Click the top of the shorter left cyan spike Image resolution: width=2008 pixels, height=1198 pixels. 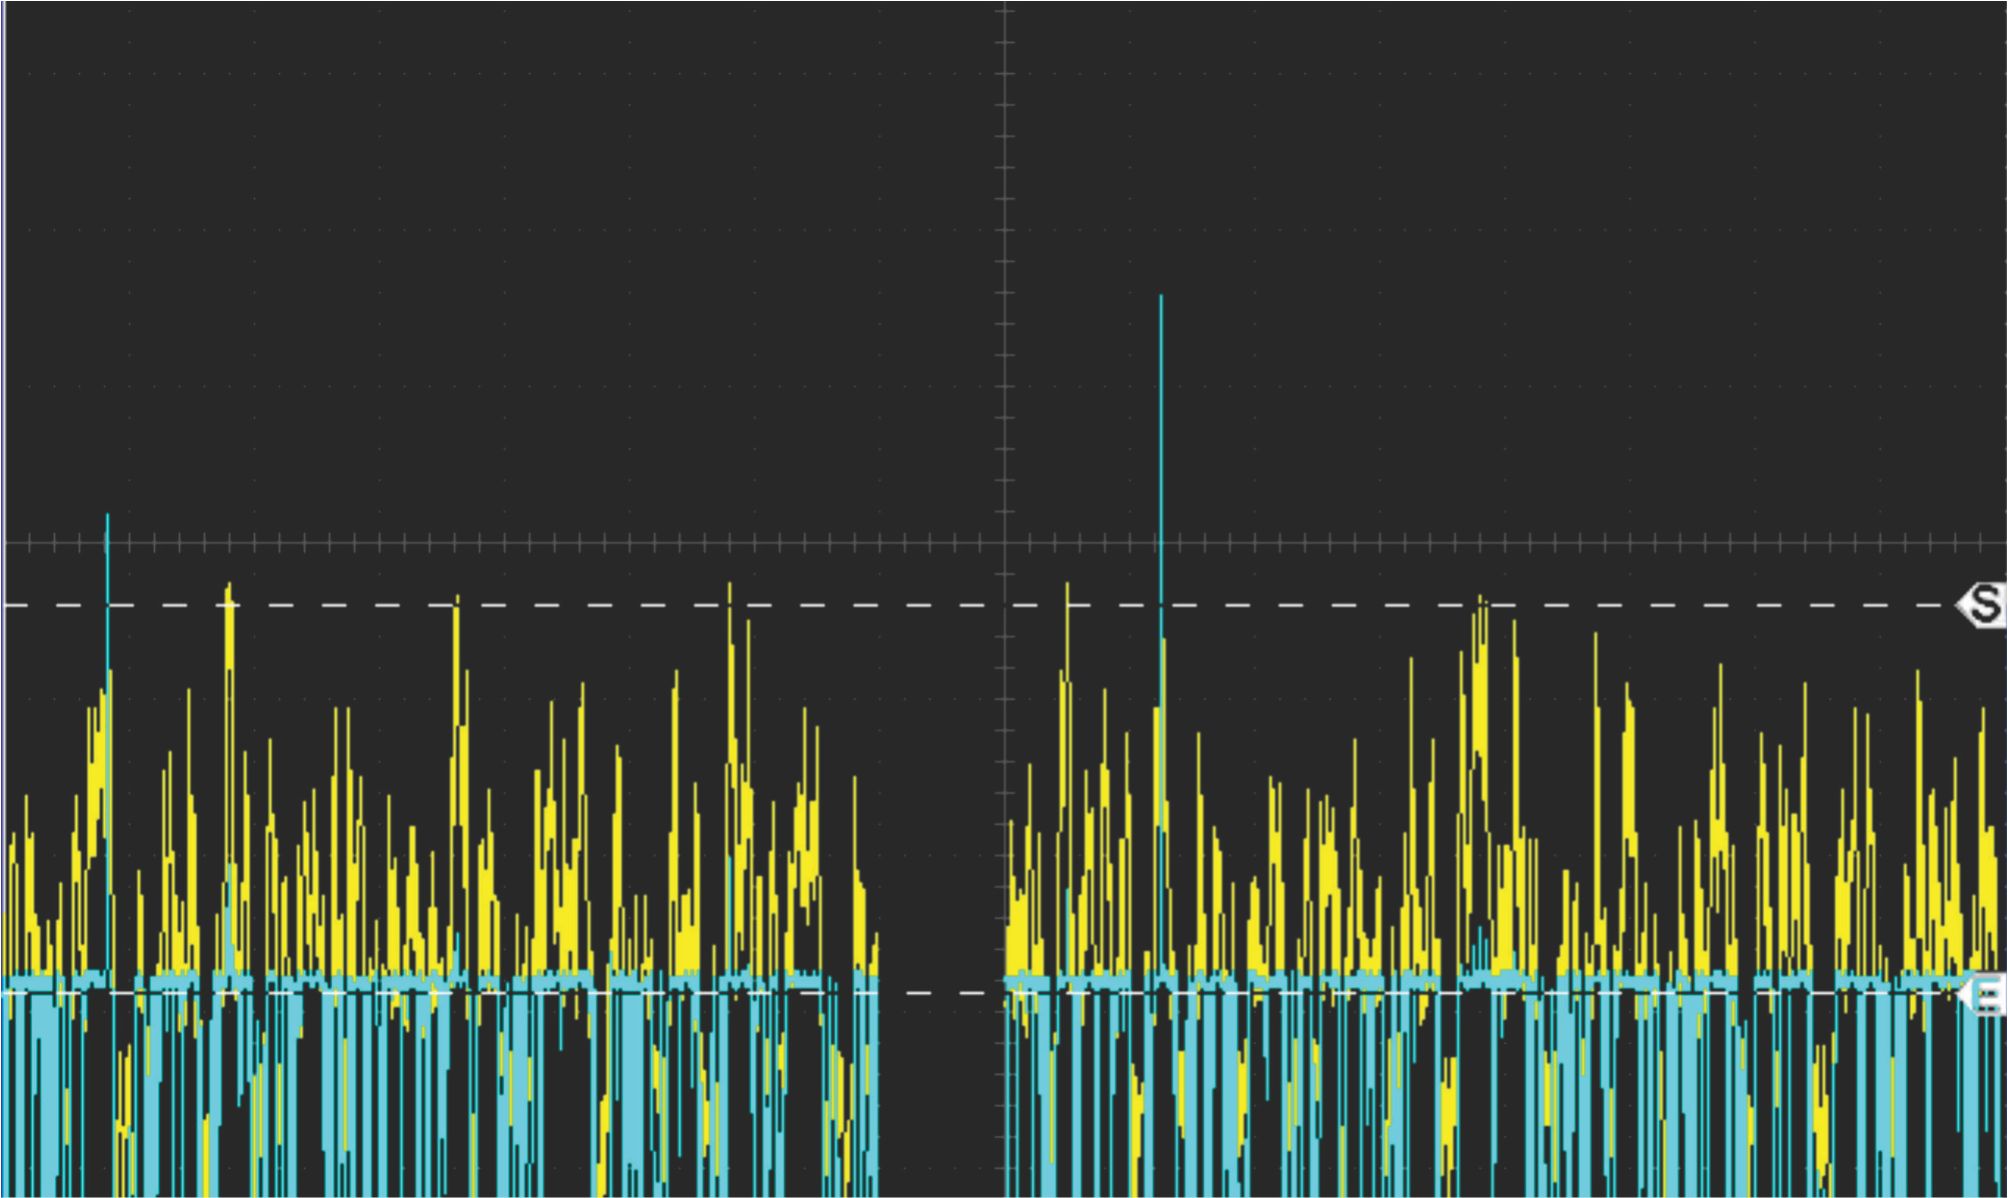coord(107,516)
